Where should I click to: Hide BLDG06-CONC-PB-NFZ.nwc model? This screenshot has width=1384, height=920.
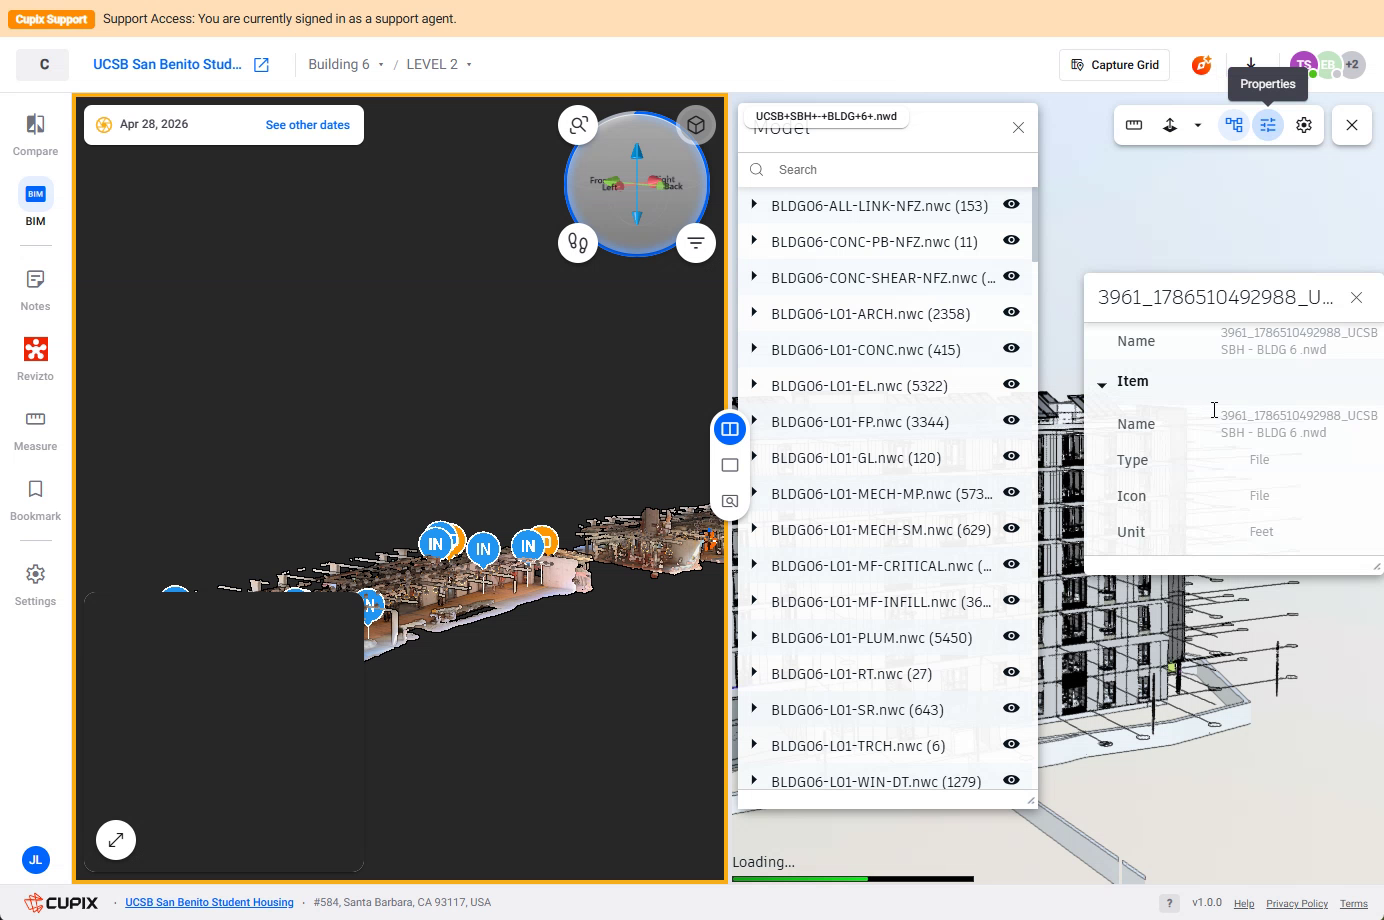[1011, 240]
